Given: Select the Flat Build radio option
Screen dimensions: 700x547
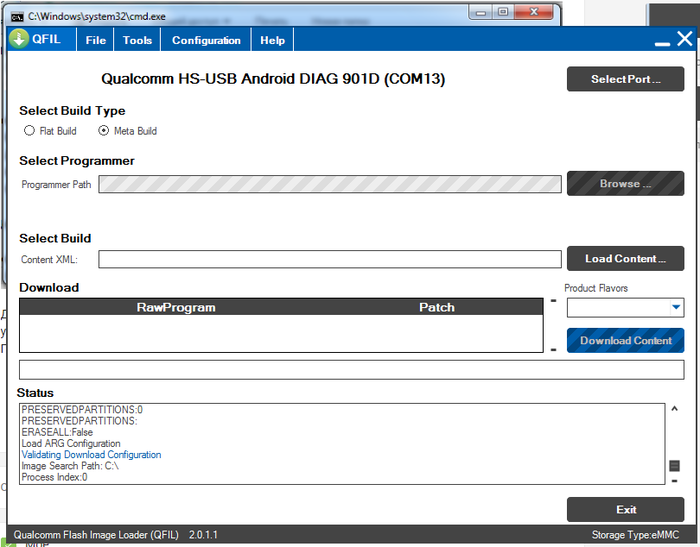Looking at the screenshot, I should [30, 131].
